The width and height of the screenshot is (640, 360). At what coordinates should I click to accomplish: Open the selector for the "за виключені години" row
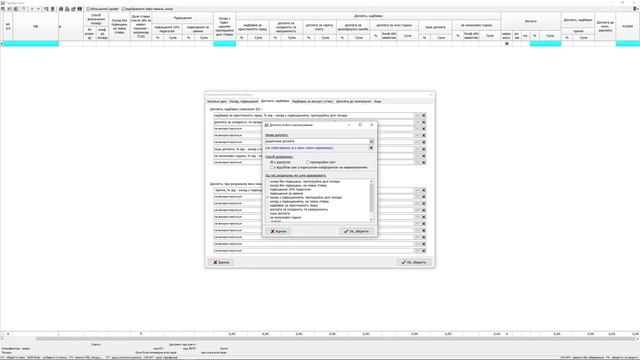417,156
